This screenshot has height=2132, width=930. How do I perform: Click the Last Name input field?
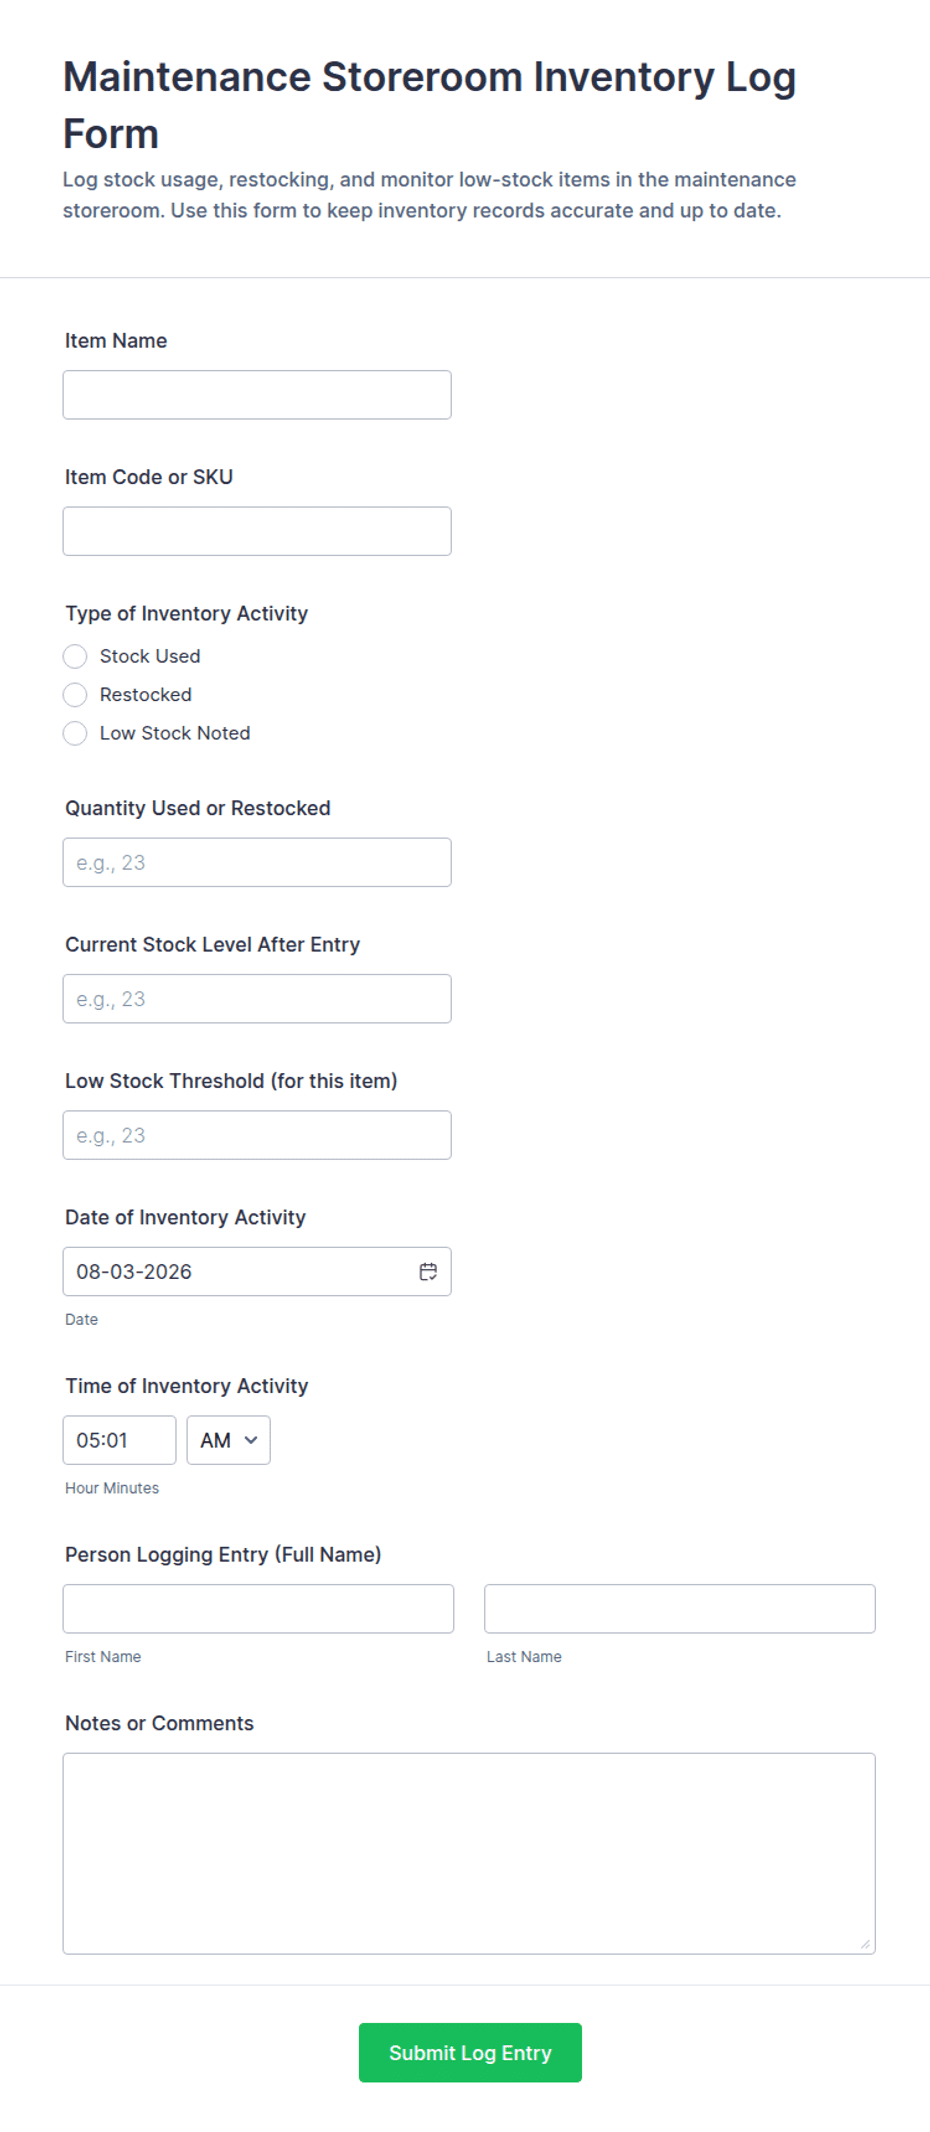pyautogui.click(x=680, y=1608)
